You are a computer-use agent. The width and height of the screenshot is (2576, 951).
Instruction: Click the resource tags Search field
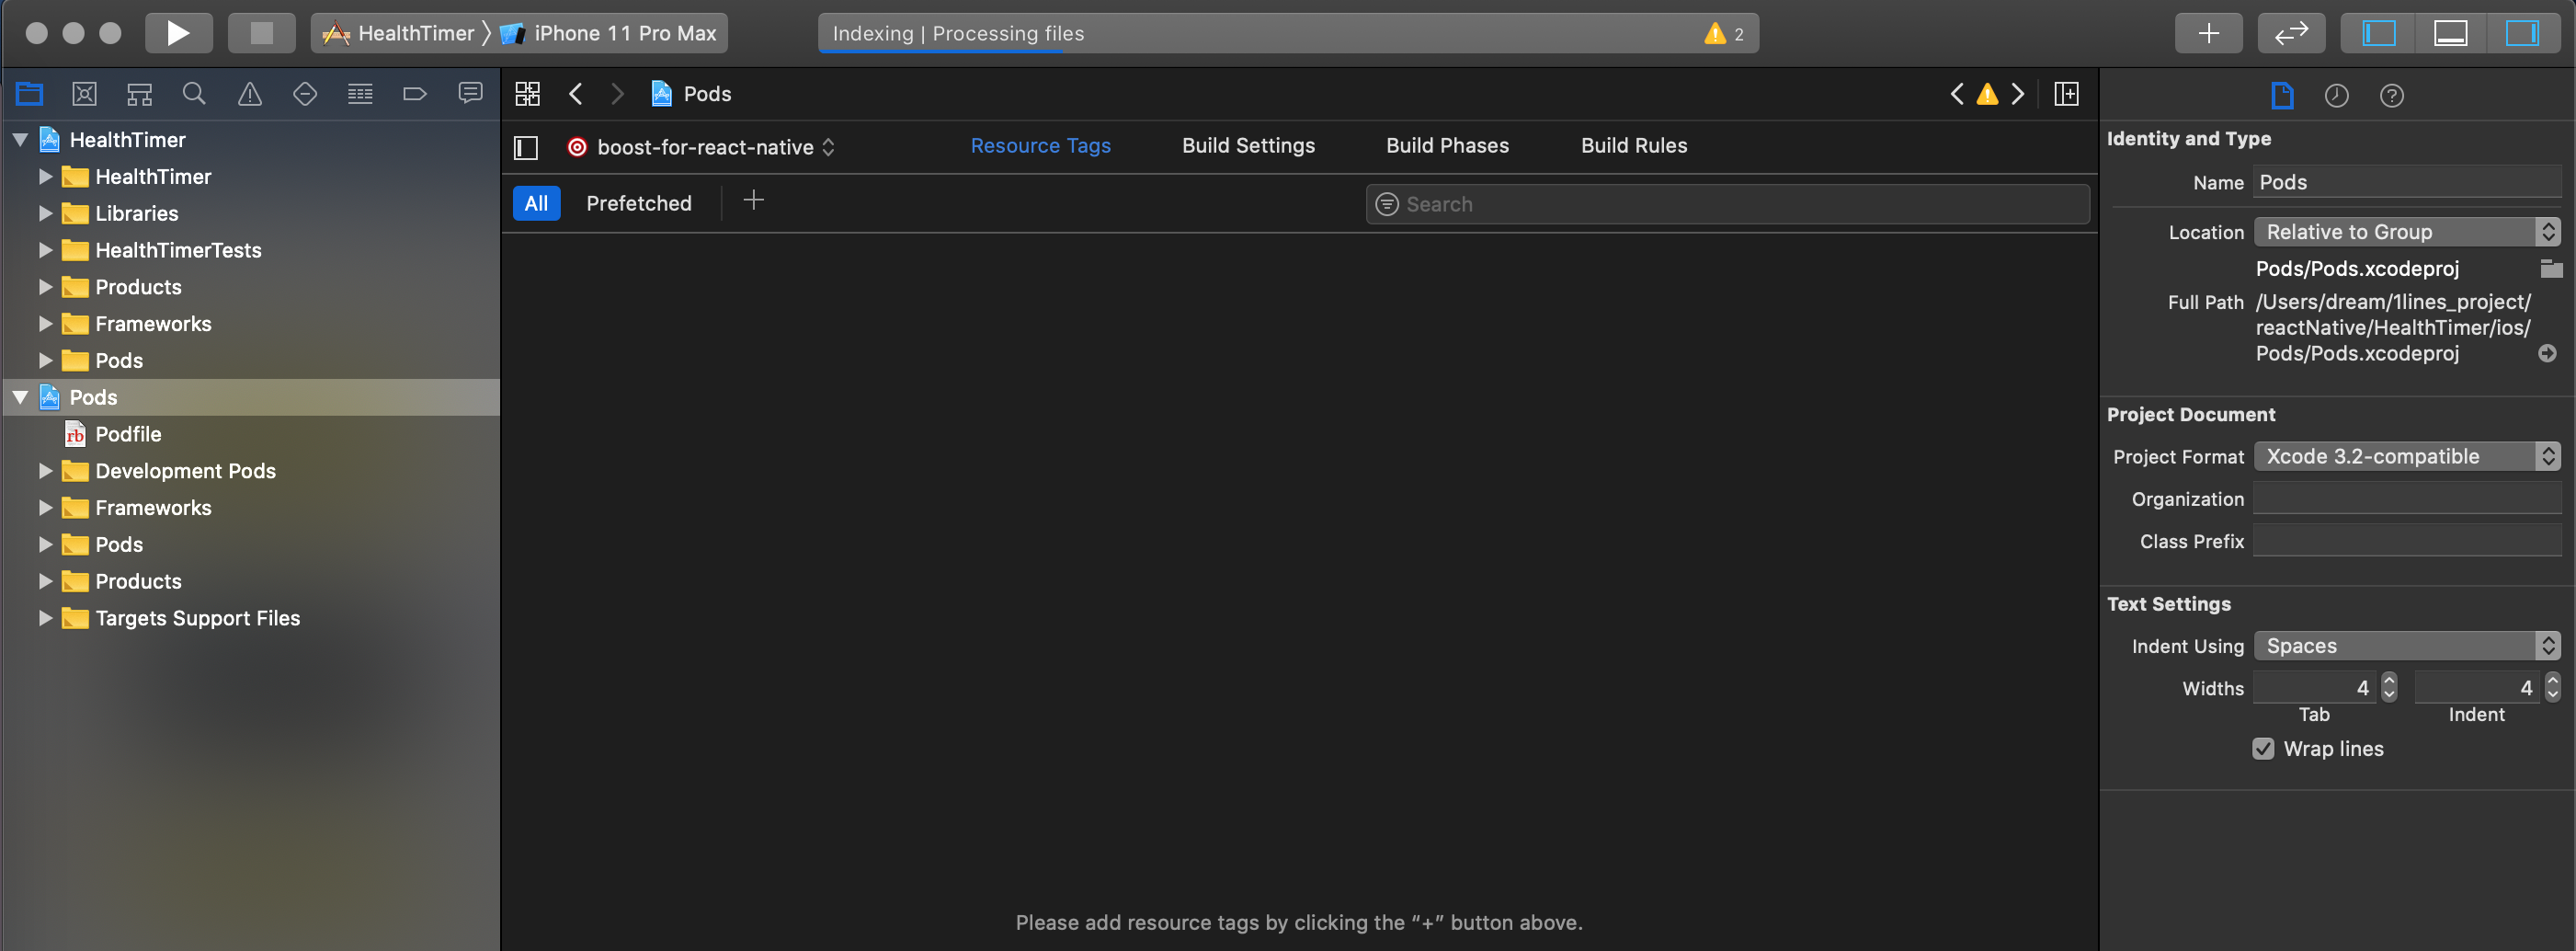coord(1727,204)
